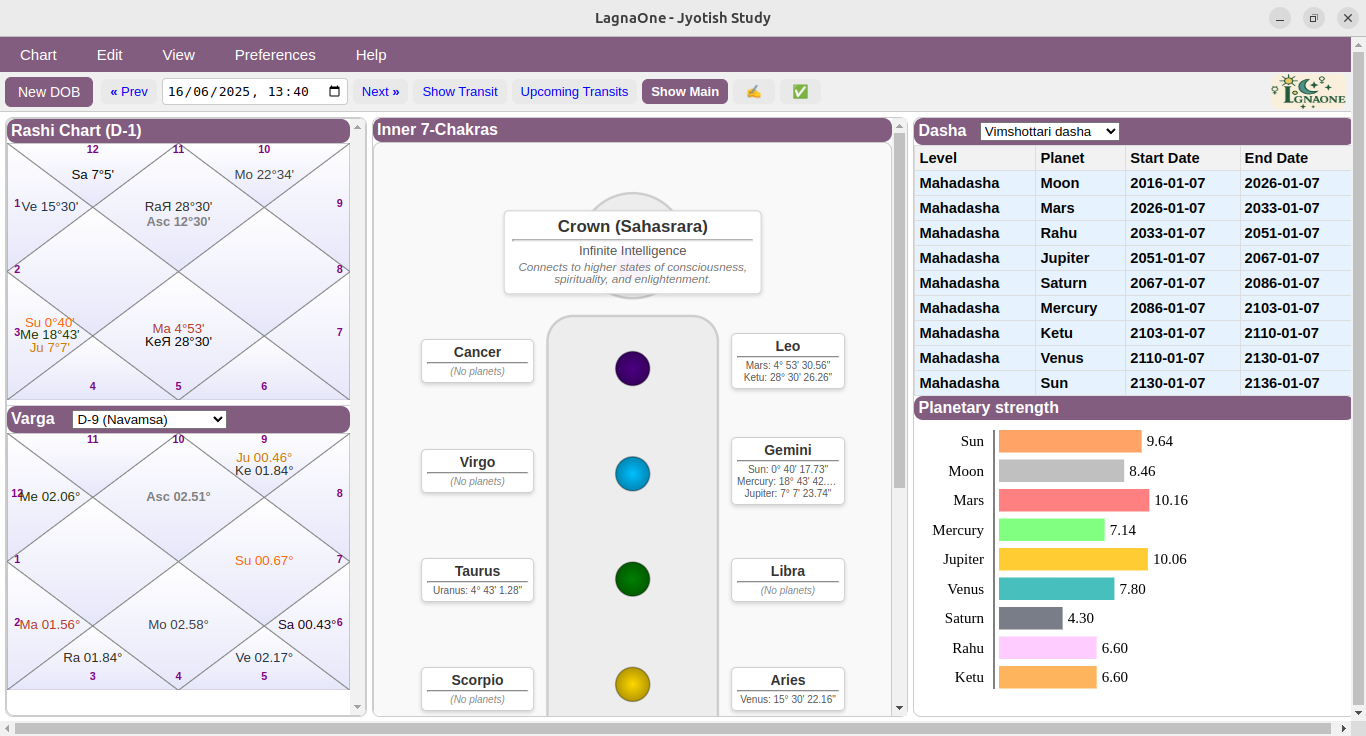Screen dimensions: 1366x736
Task: Click the Mars strength bar
Action: coord(1074,500)
